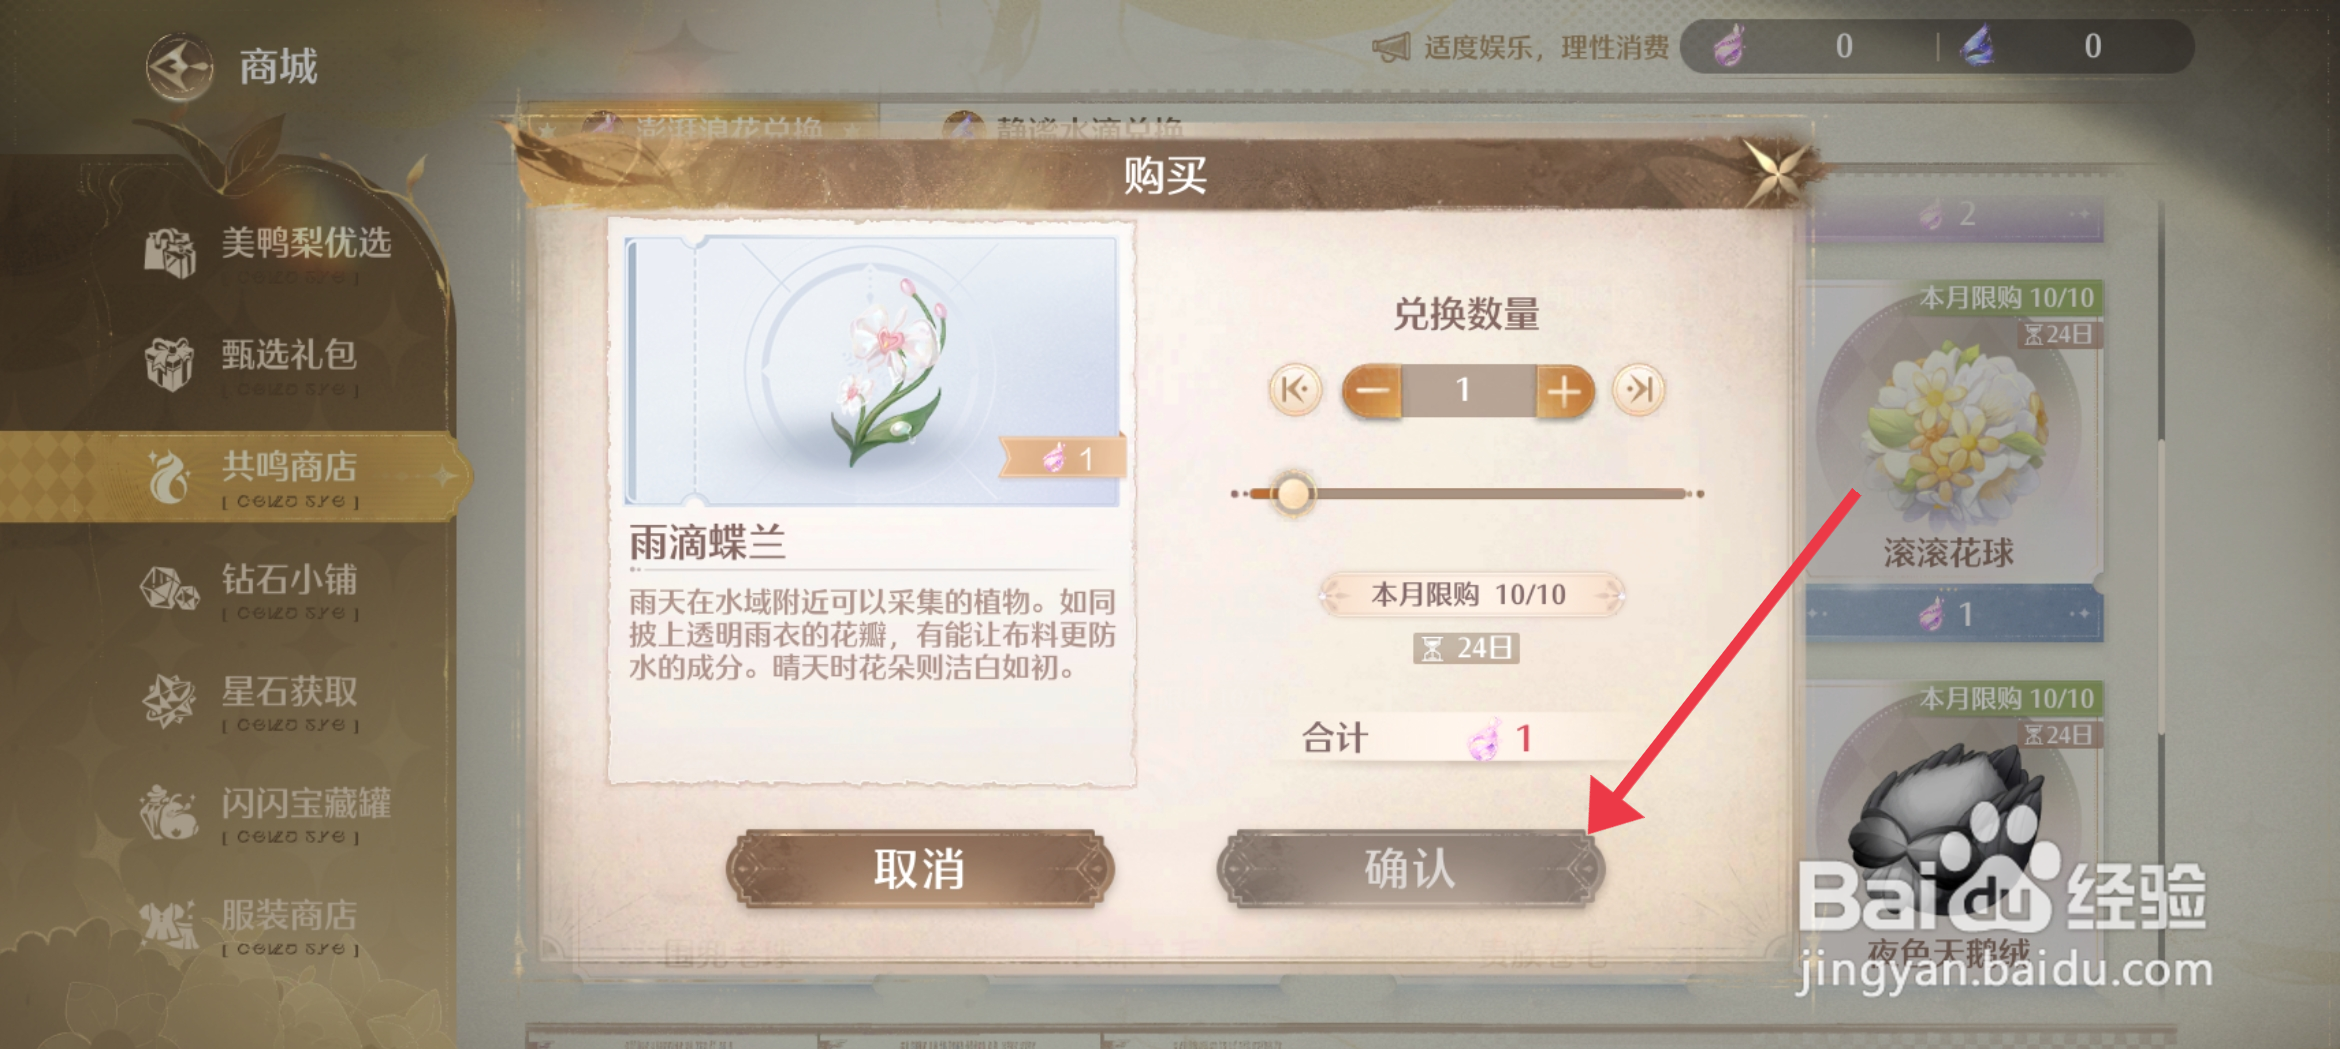
Task: Click the pink currency icon in the top bar
Action: pyautogui.click(x=1729, y=46)
